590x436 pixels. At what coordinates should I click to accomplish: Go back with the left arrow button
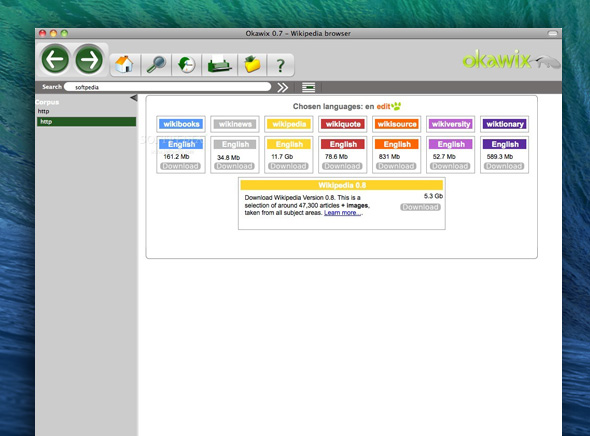(55, 59)
